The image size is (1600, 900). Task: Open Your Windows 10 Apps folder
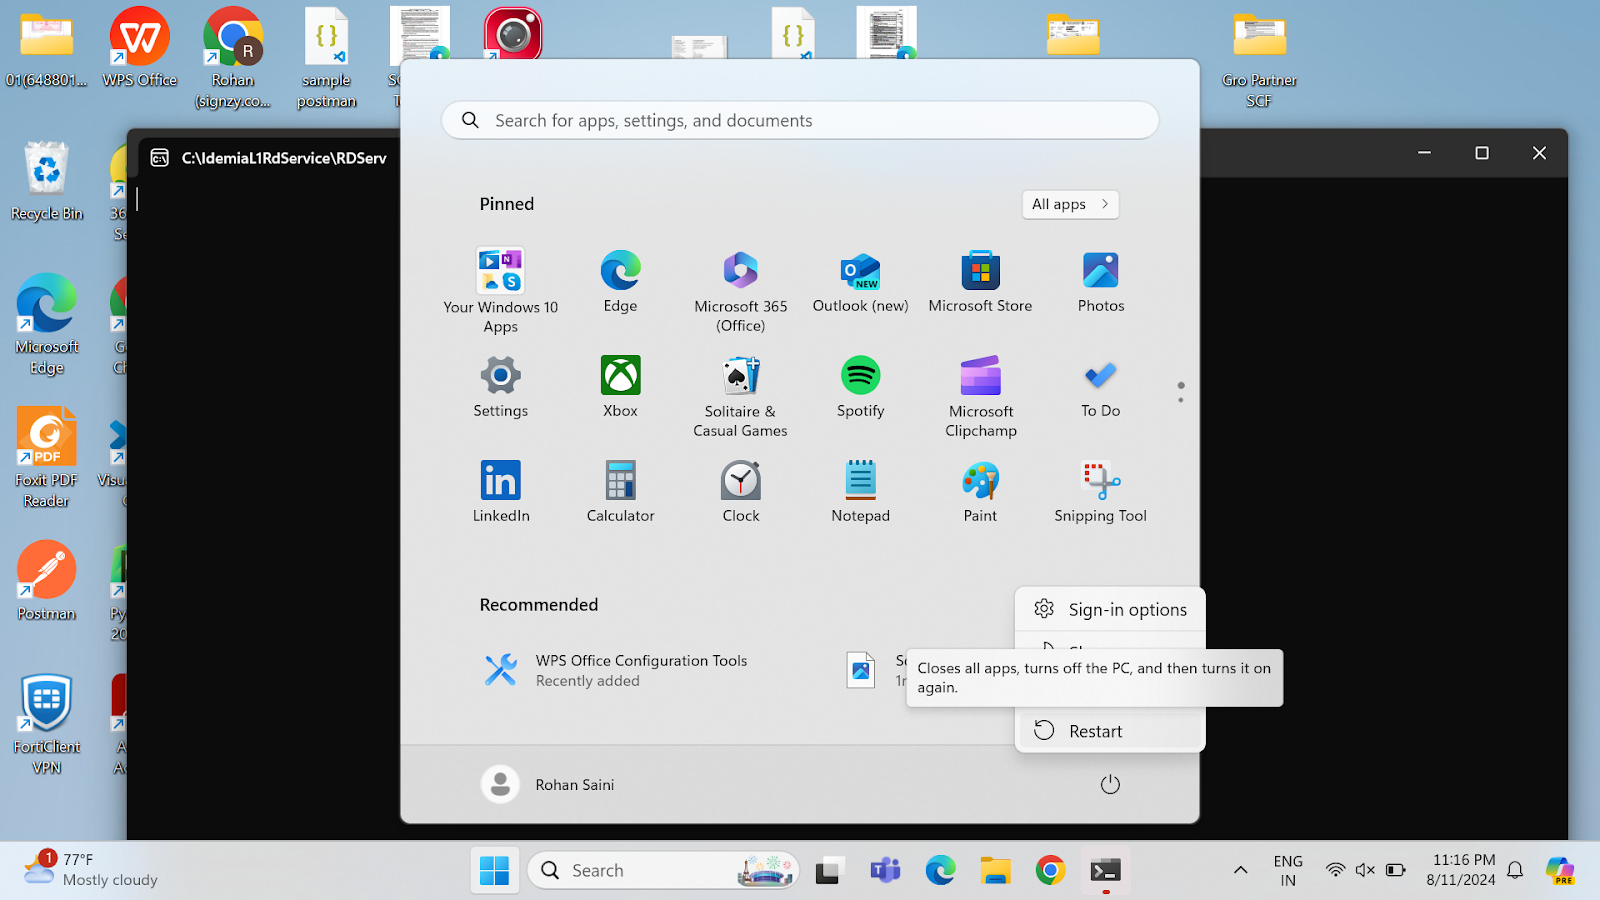coord(500,290)
